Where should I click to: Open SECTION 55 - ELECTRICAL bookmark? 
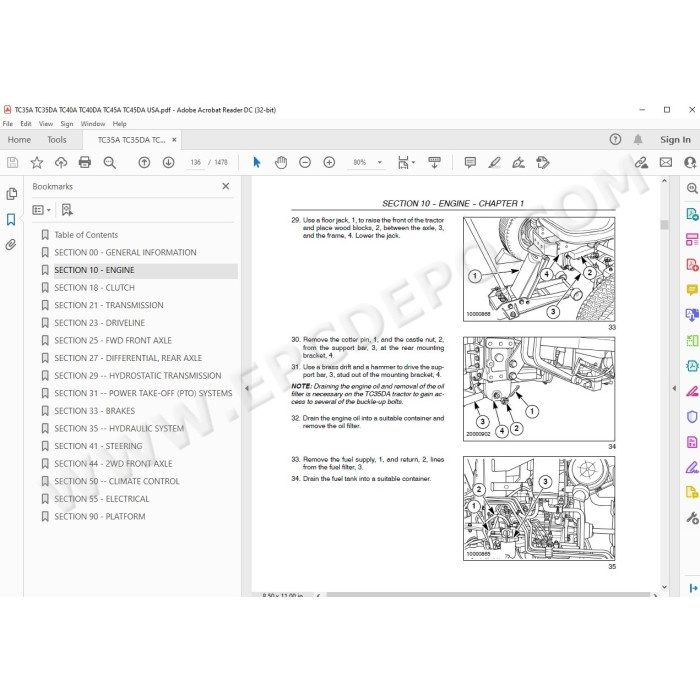(102, 499)
